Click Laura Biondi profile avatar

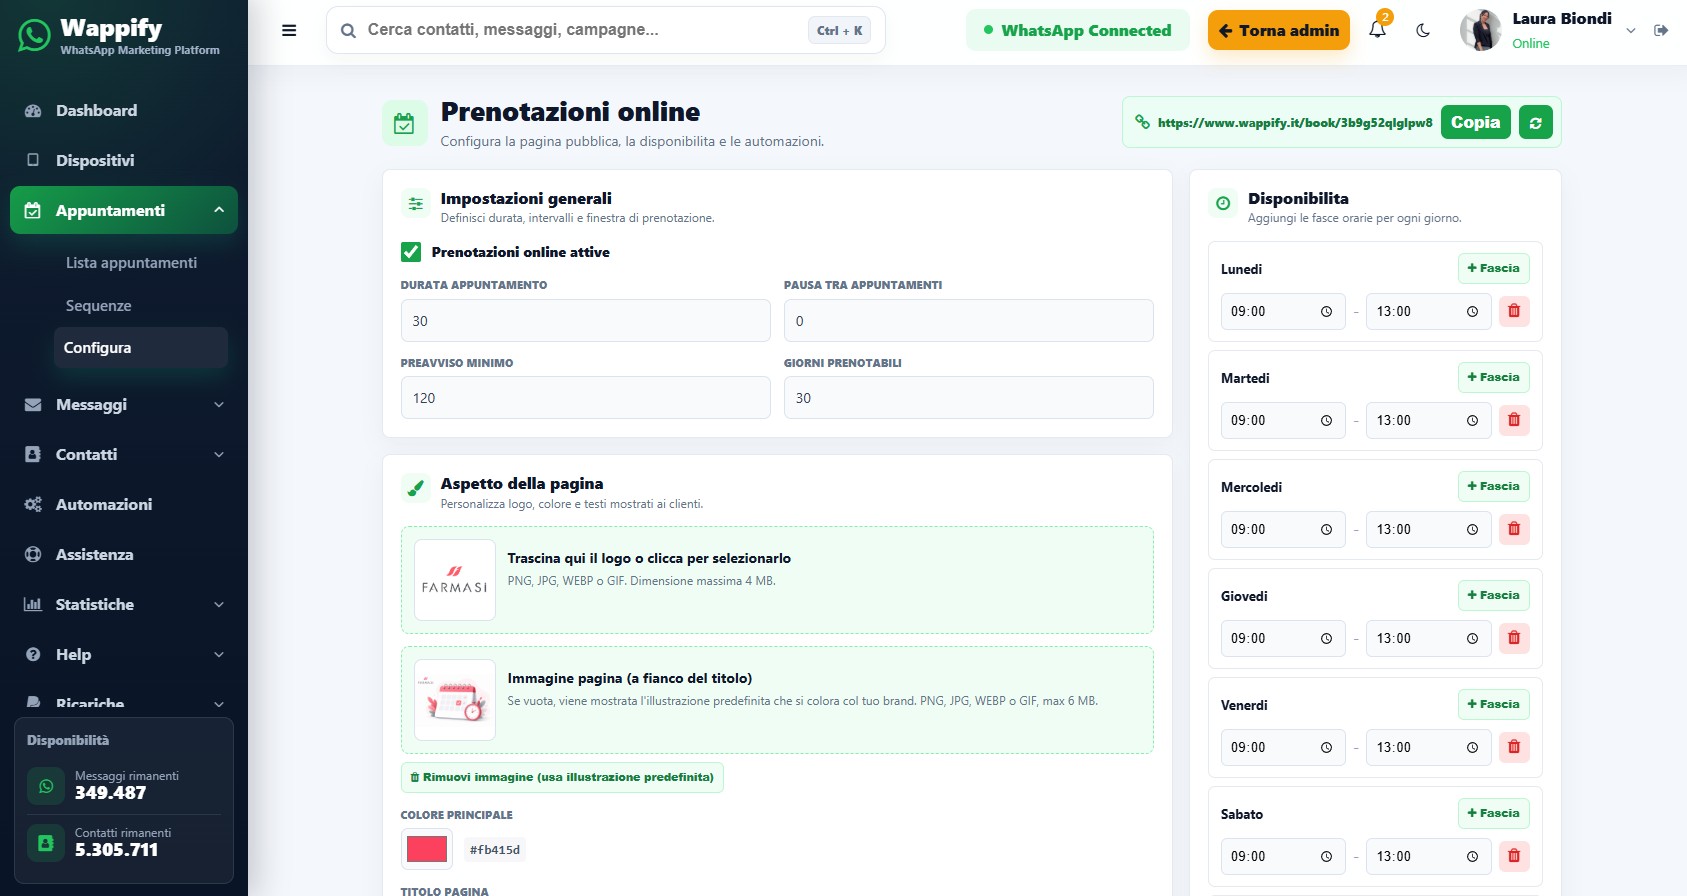tap(1480, 30)
